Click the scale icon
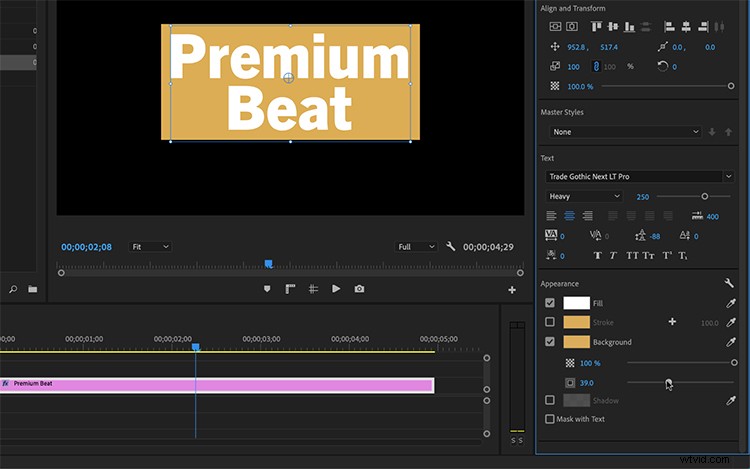This screenshot has height=469, width=750. (555, 66)
